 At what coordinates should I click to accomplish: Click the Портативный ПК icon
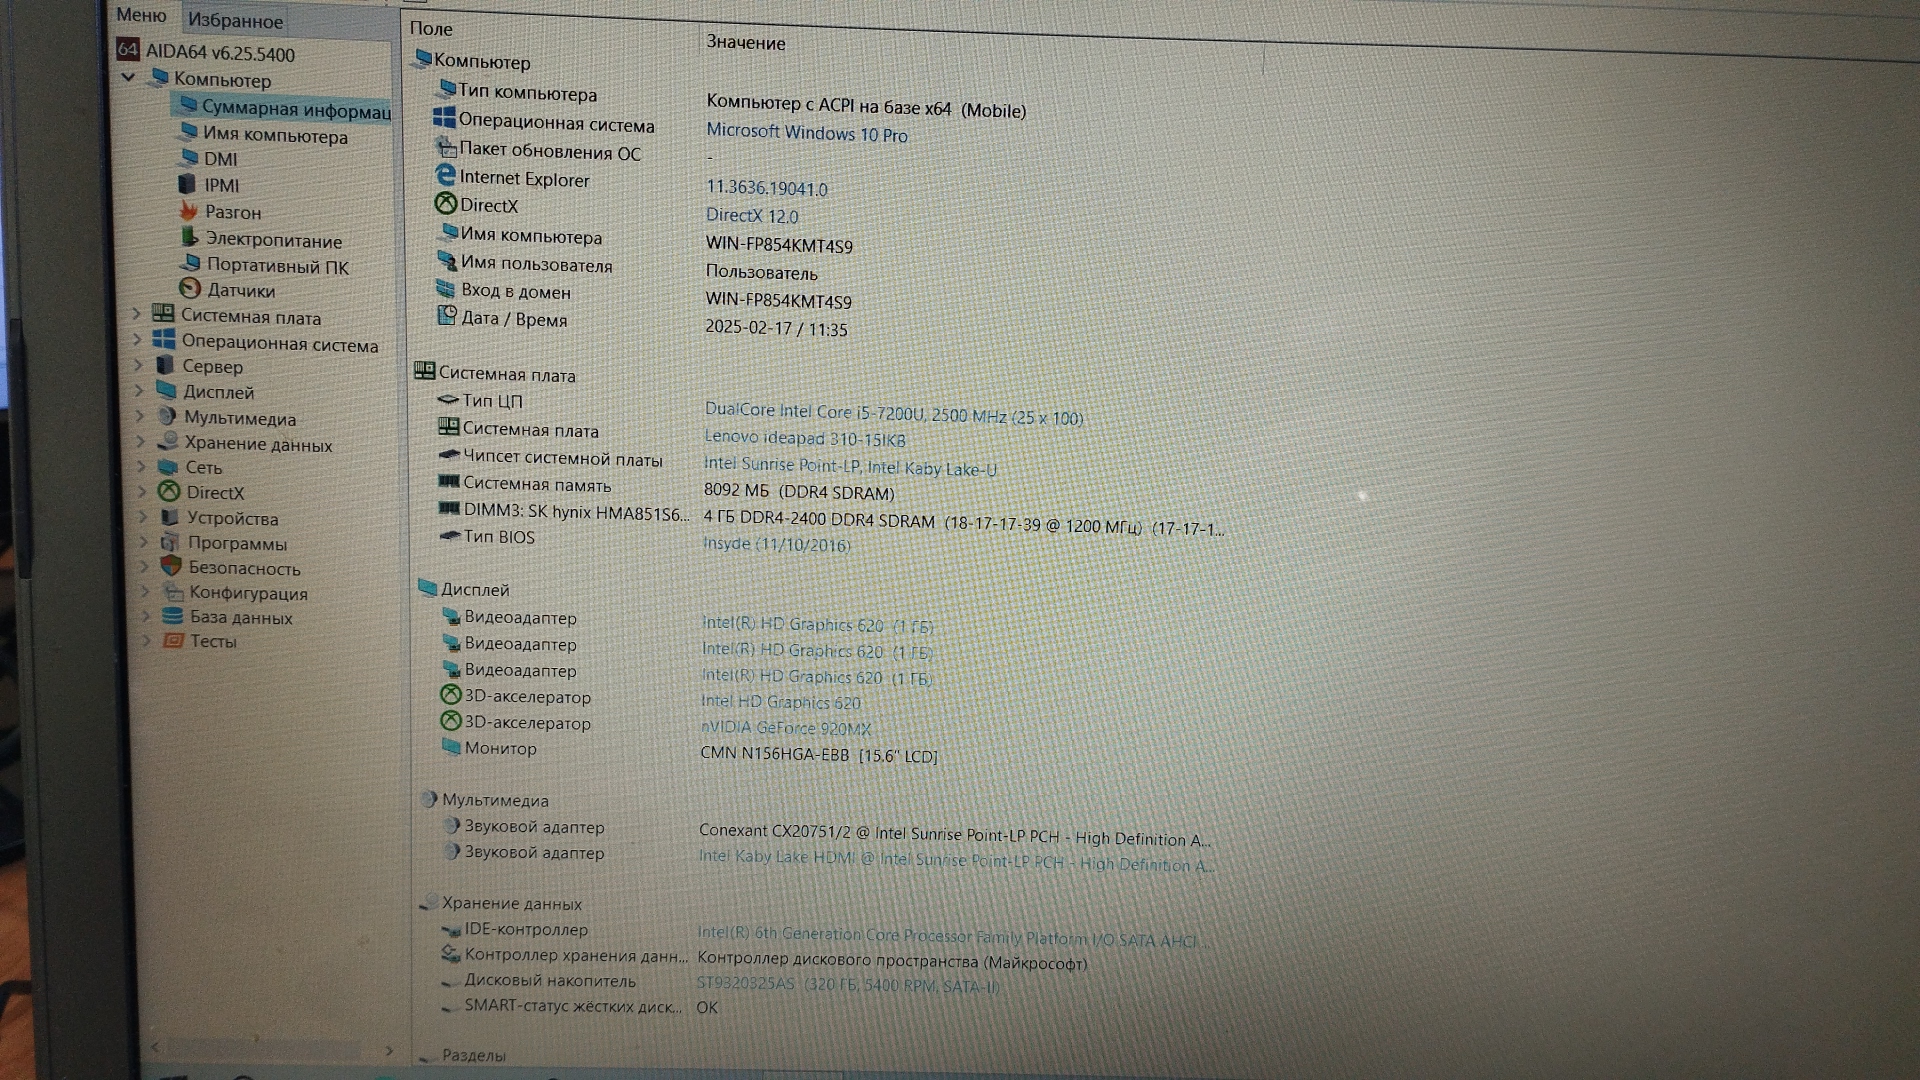pyautogui.click(x=190, y=264)
